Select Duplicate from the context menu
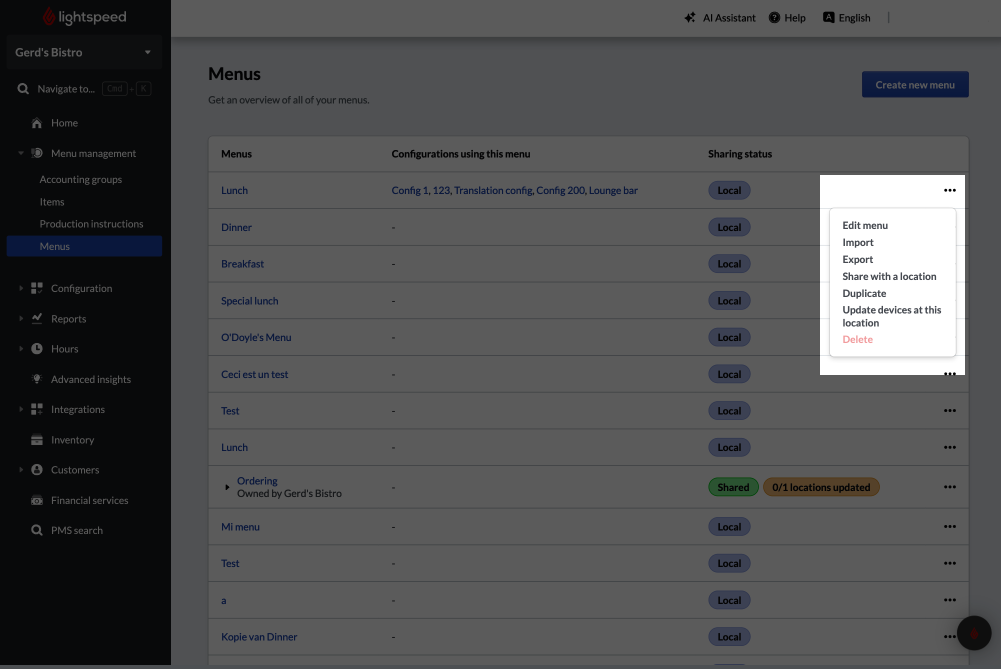Image resolution: width=1001 pixels, height=669 pixels. point(864,293)
